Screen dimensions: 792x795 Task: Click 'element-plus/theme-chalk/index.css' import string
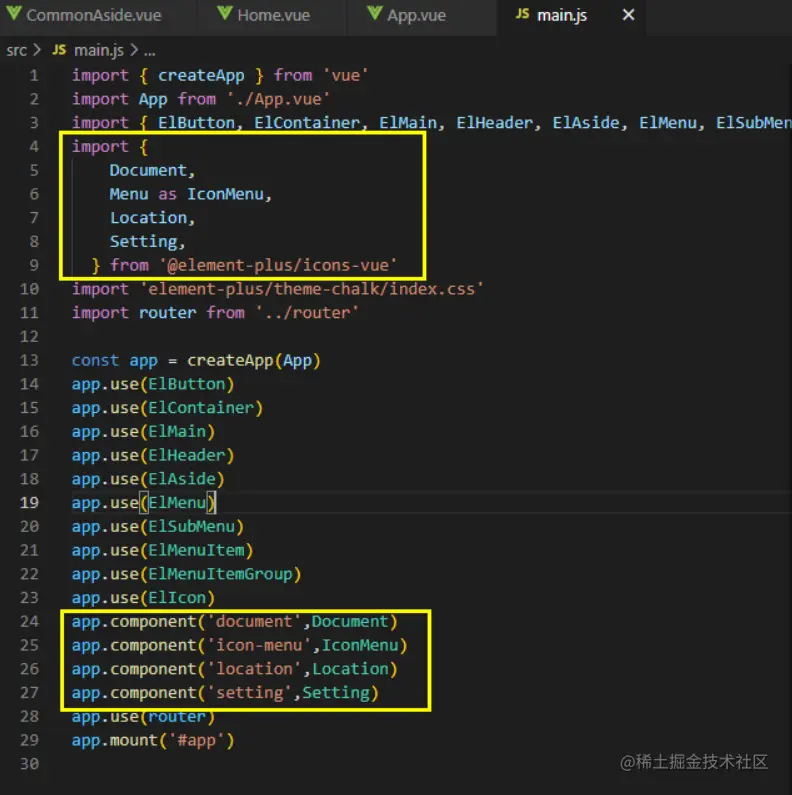[312, 290]
